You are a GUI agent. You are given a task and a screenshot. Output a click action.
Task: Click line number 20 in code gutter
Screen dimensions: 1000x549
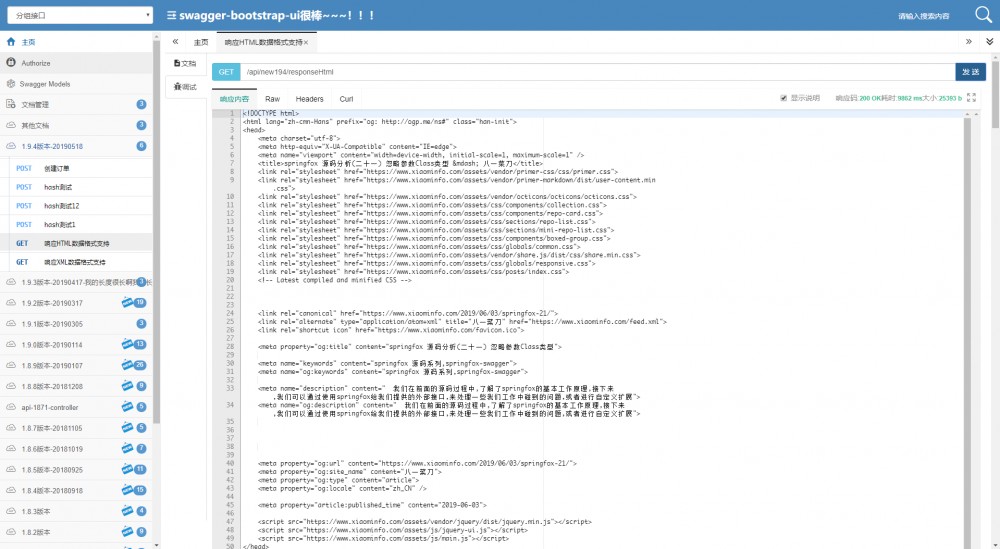[230, 279]
